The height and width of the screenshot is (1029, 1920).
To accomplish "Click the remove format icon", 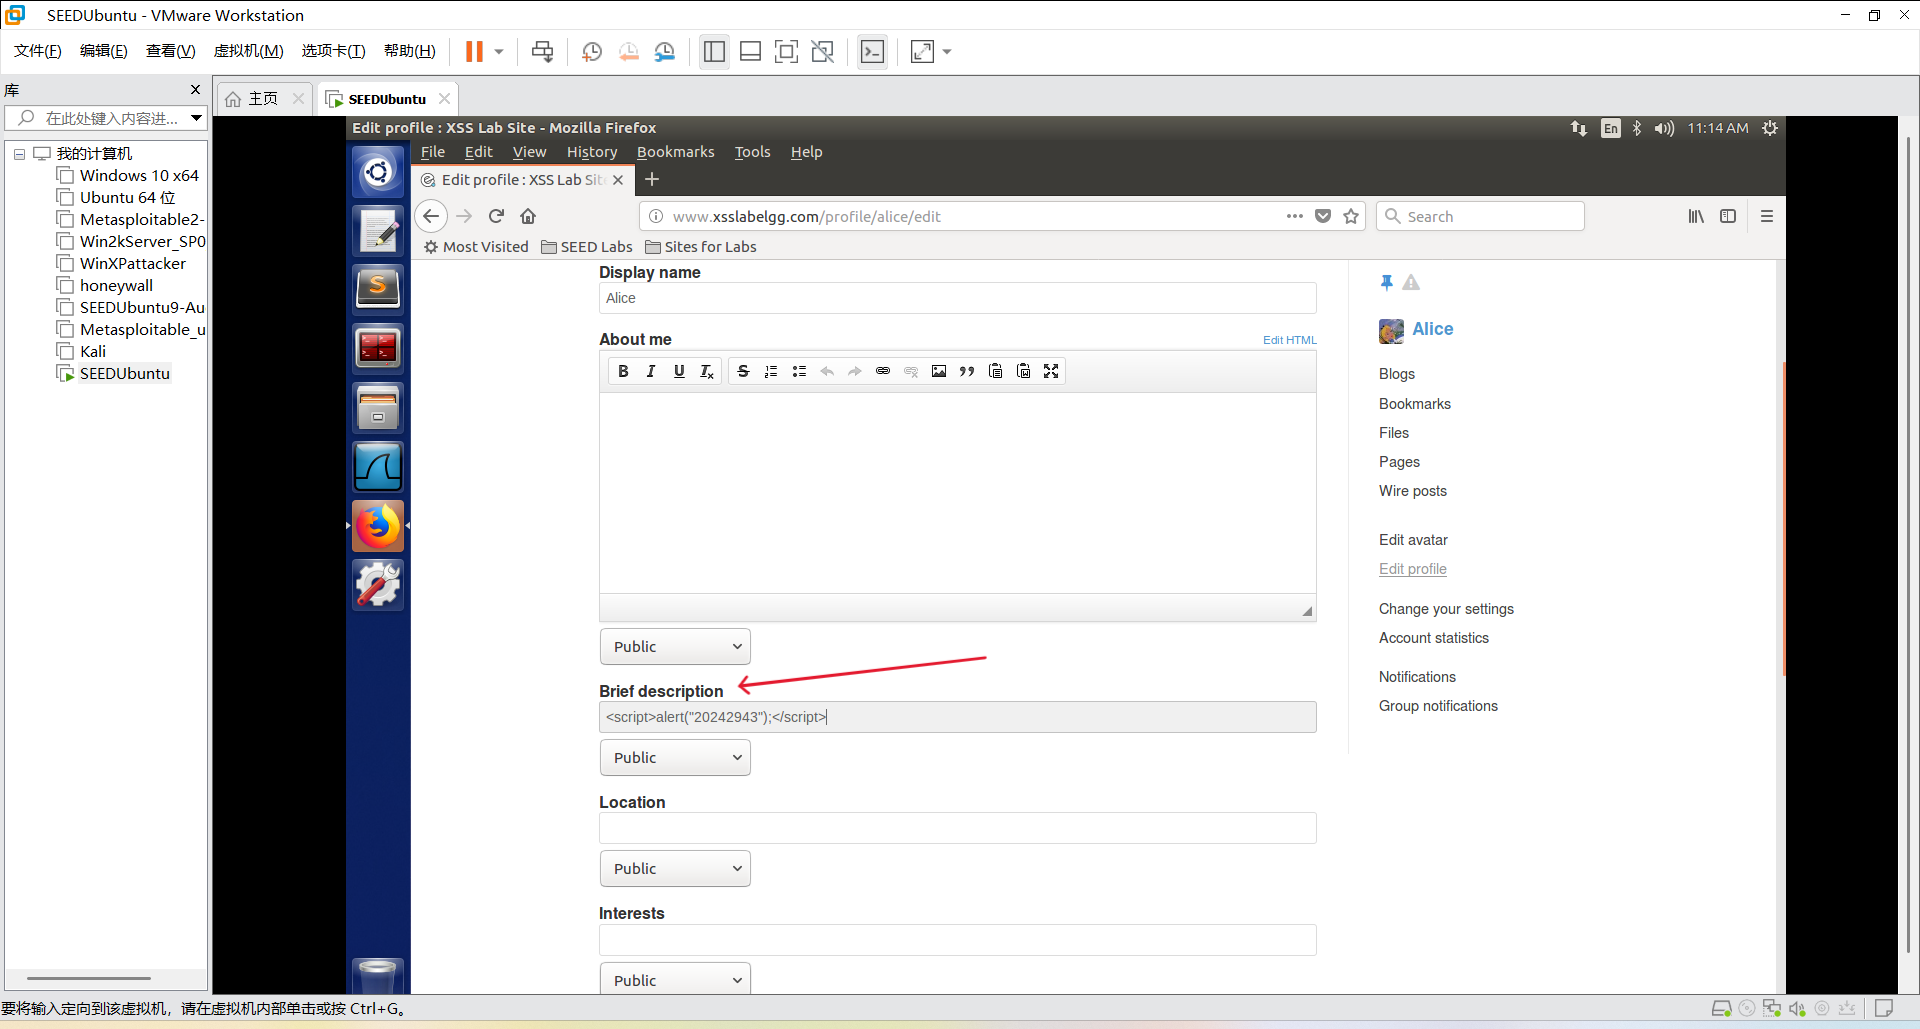I will click(x=707, y=371).
